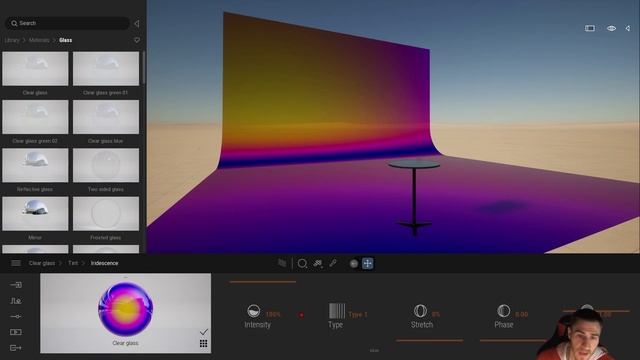Click the Export icon at bottom of left dock
Image resolution: width=640 pixels, height=360 pixels.
click(16, 348)
